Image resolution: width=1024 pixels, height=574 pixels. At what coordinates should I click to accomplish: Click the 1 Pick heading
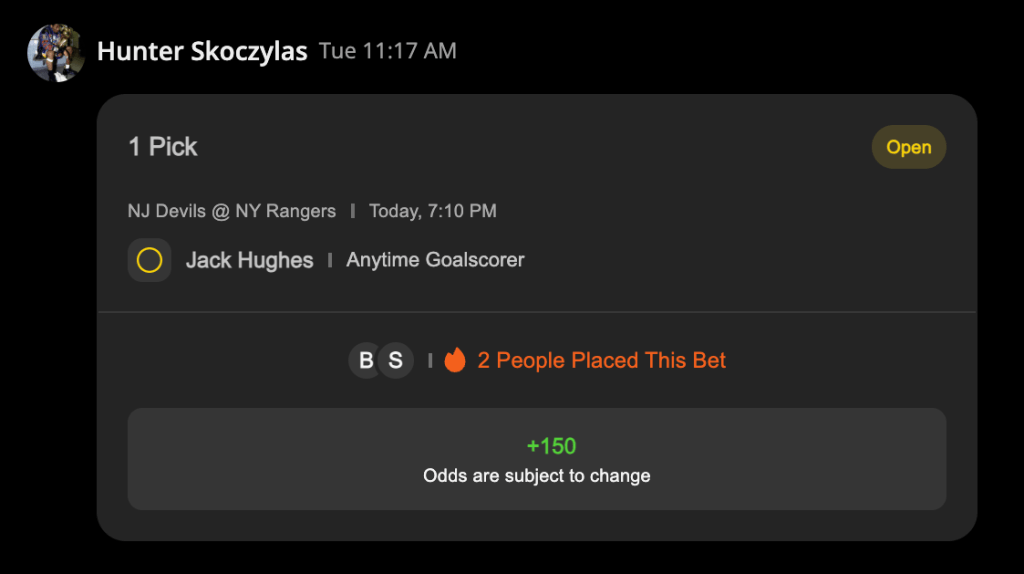[163, 147]
